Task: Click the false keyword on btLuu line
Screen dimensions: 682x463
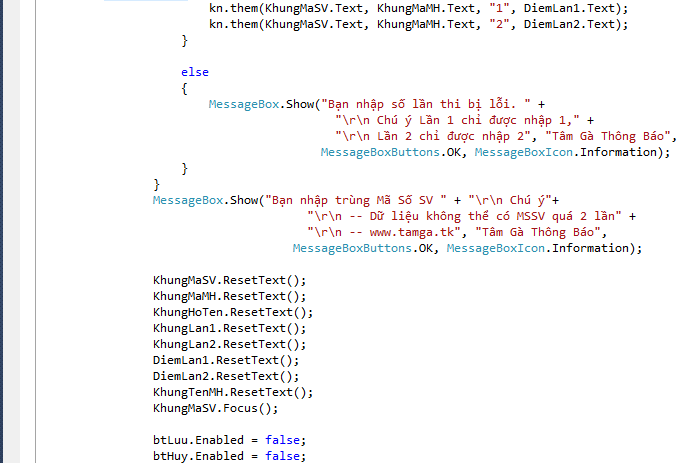Action: coord(282,440)
